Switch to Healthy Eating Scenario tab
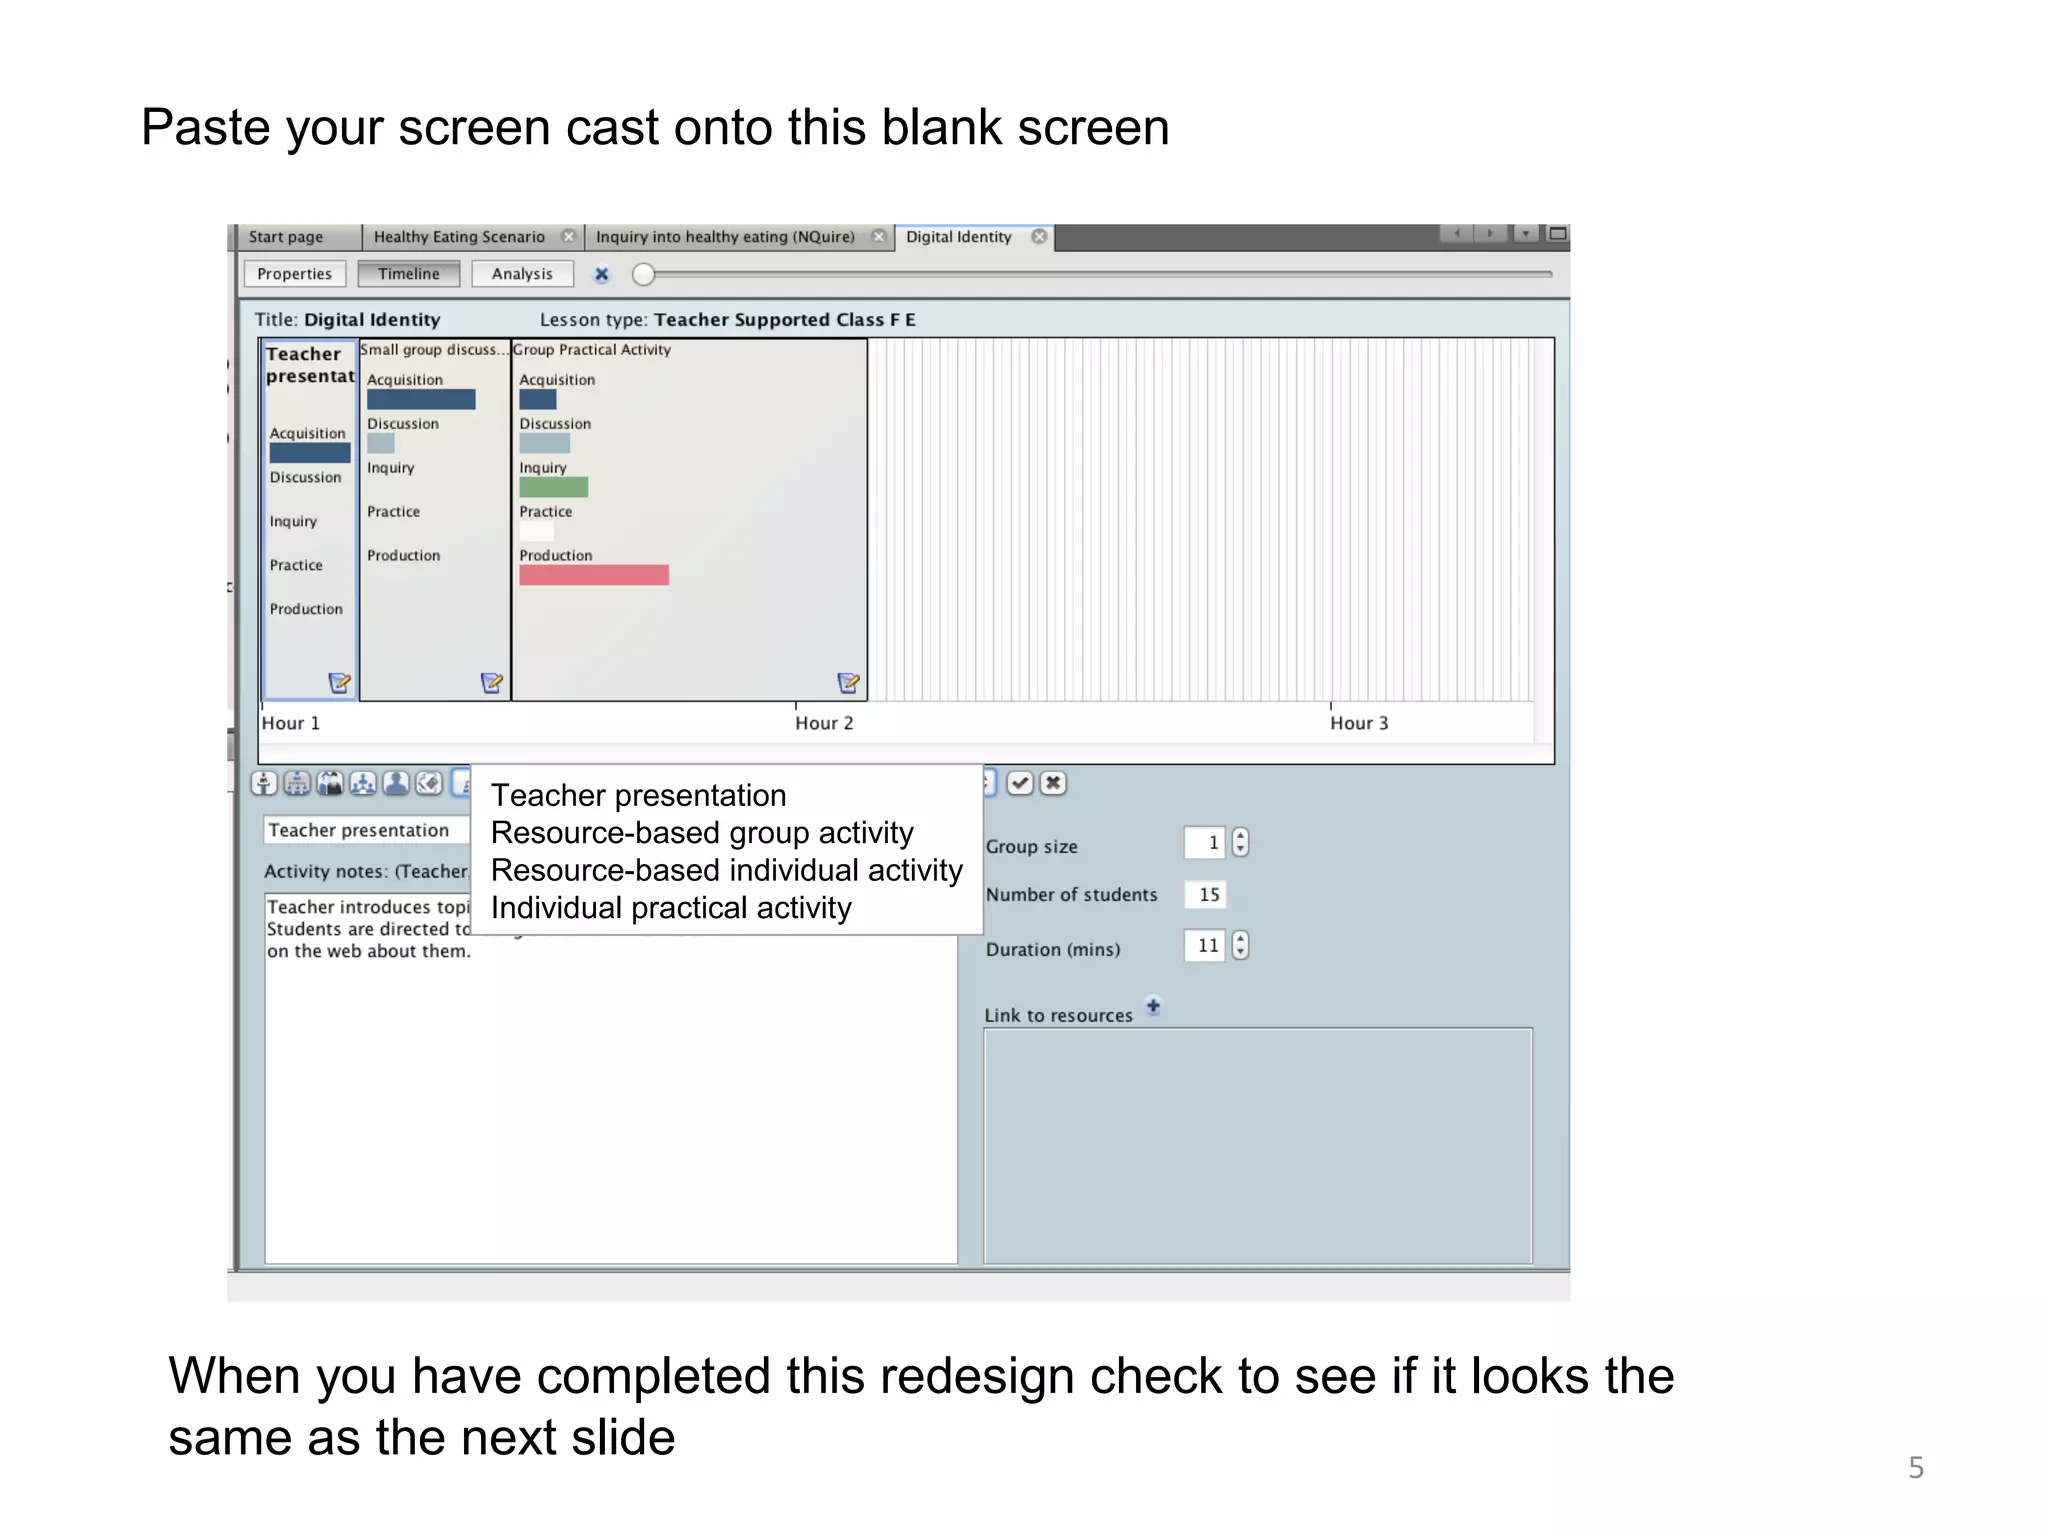 (x=458, y=237)
